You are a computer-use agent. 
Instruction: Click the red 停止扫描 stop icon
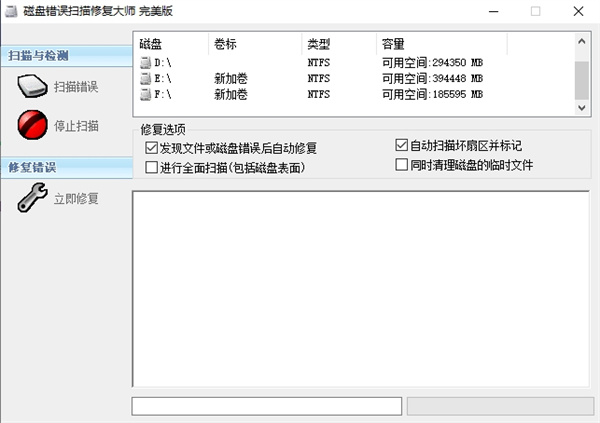click(x=32, y=125)
